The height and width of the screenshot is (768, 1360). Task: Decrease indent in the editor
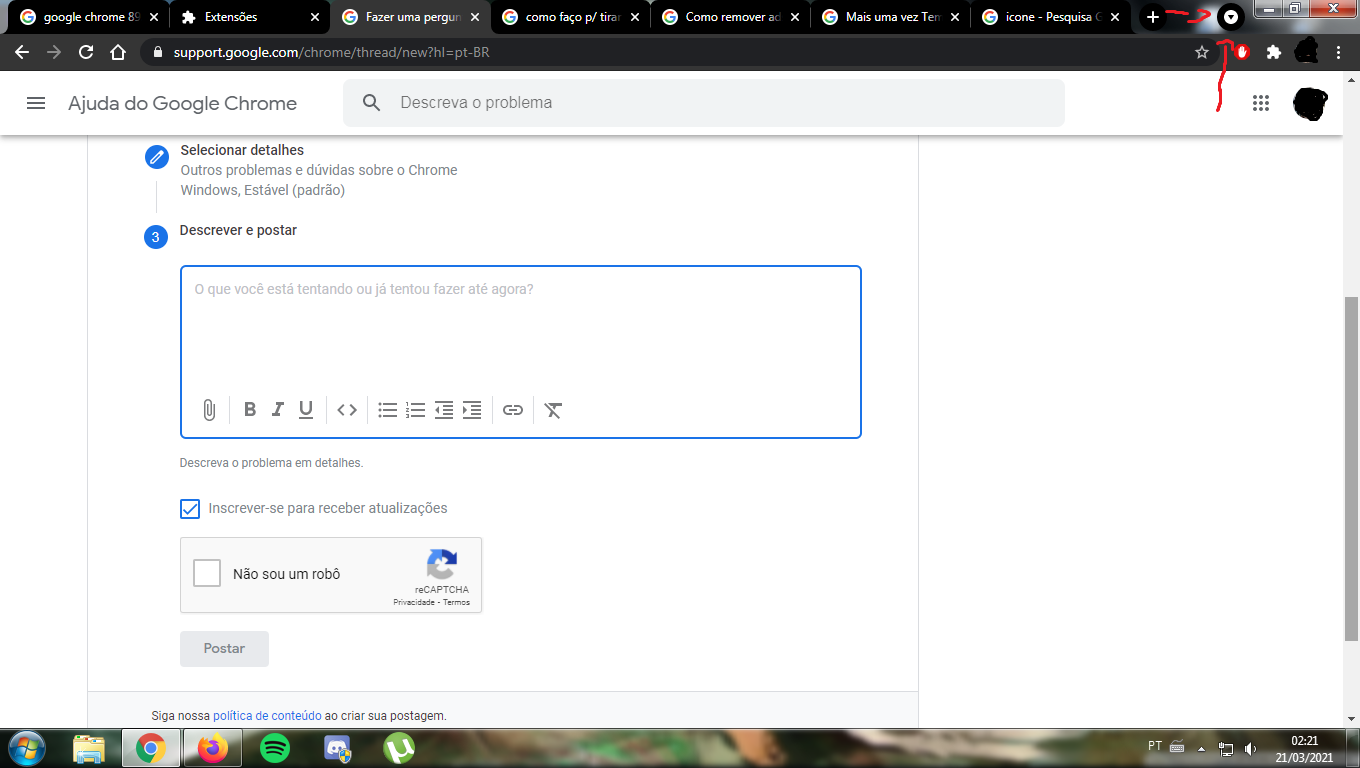(x=444, y=409)
